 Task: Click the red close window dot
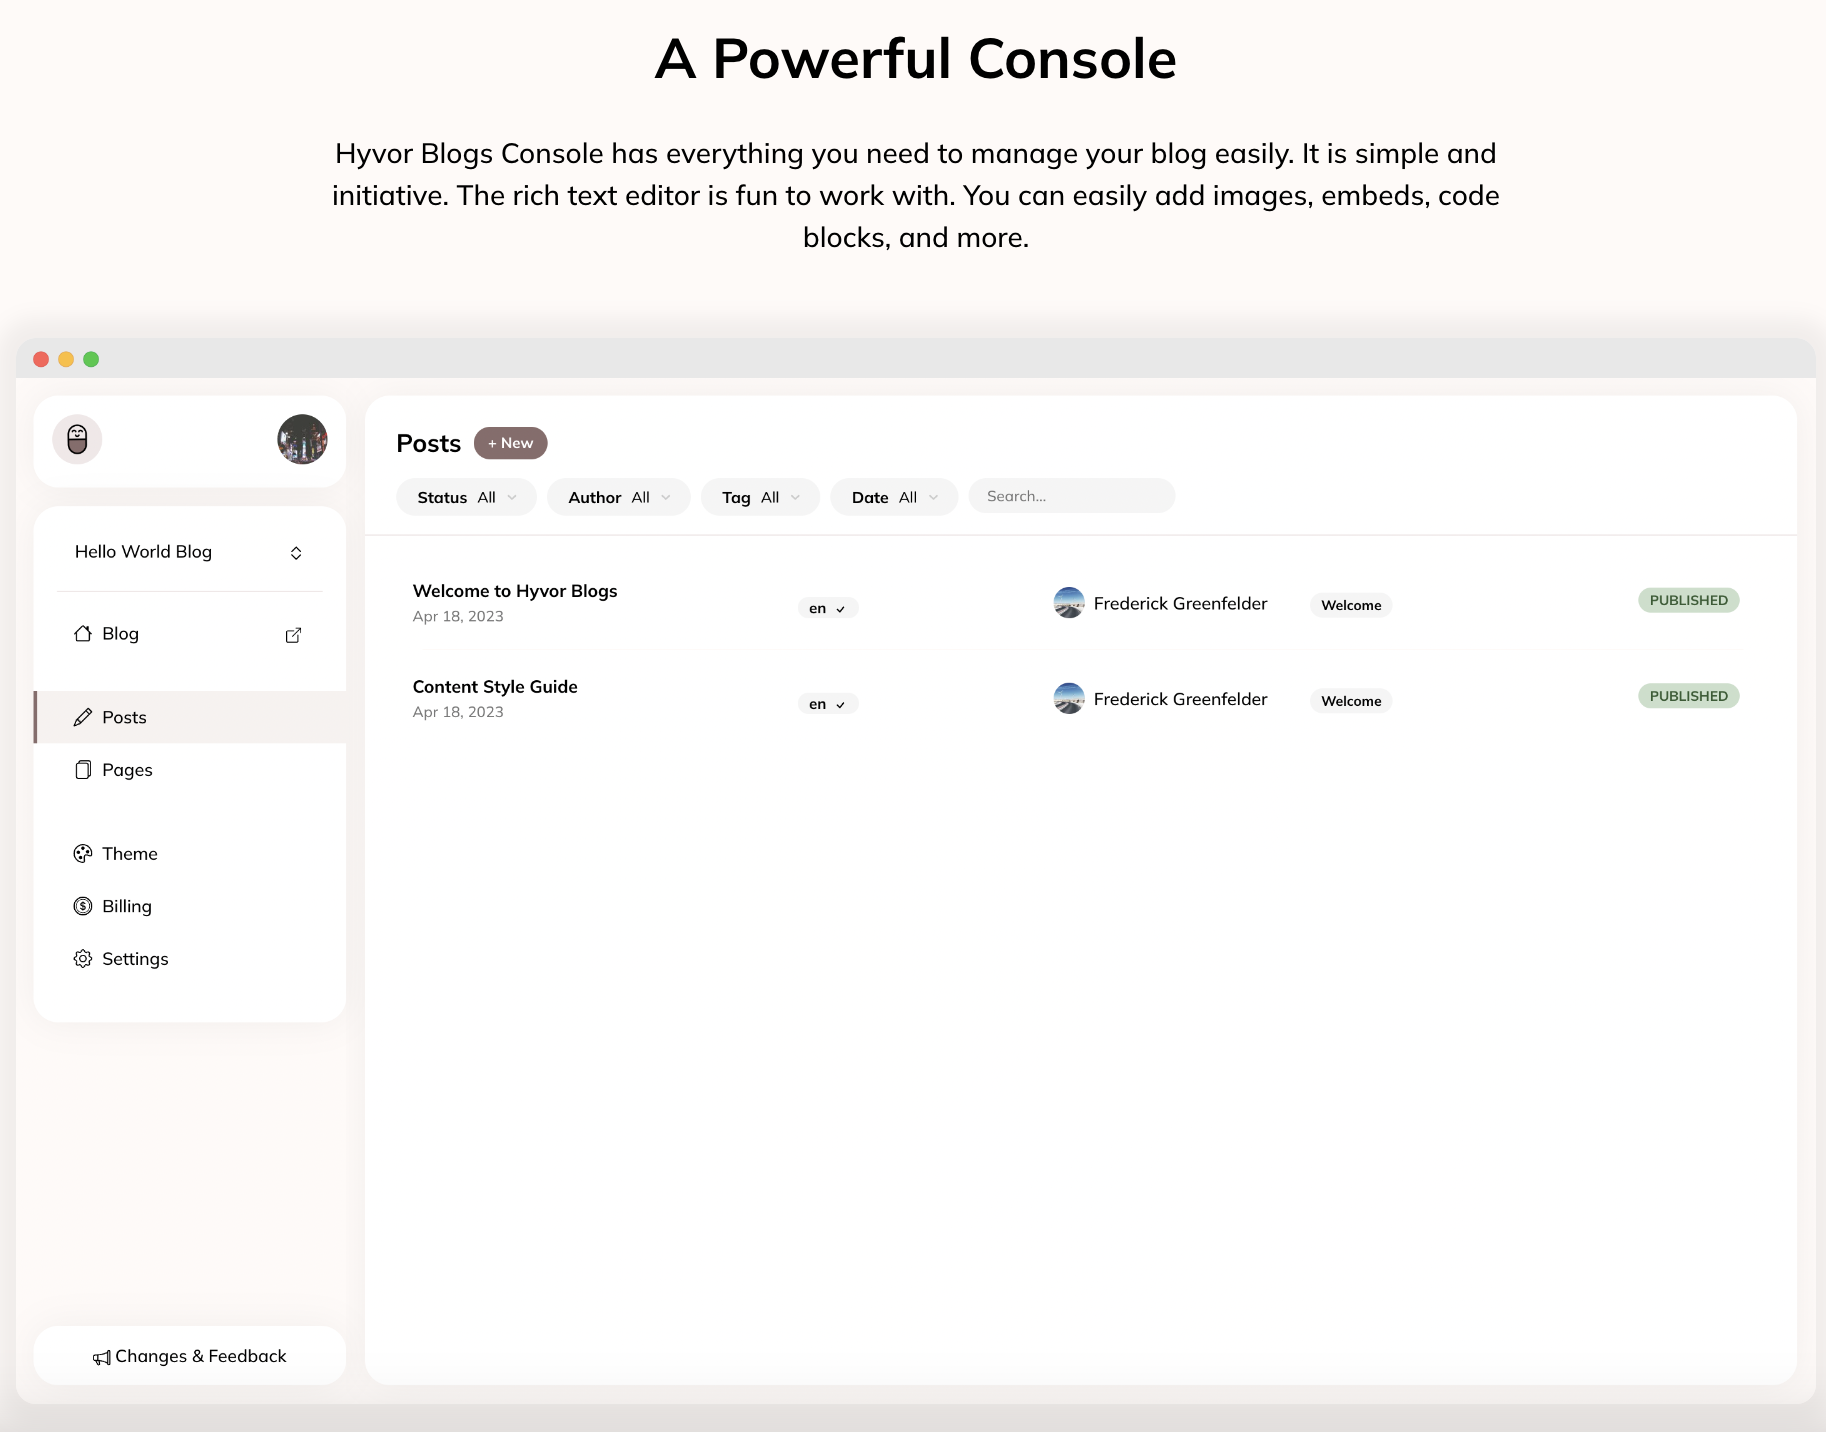(41, 359)
